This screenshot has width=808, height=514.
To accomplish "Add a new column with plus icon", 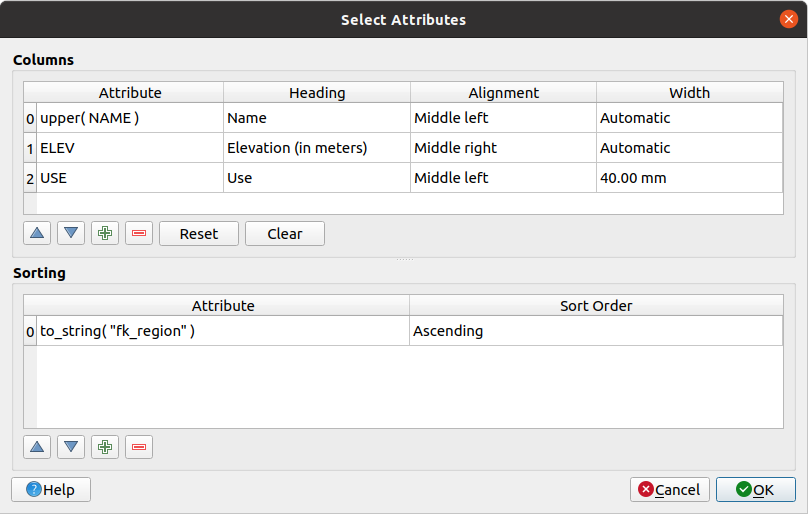I will click(105, 234).
